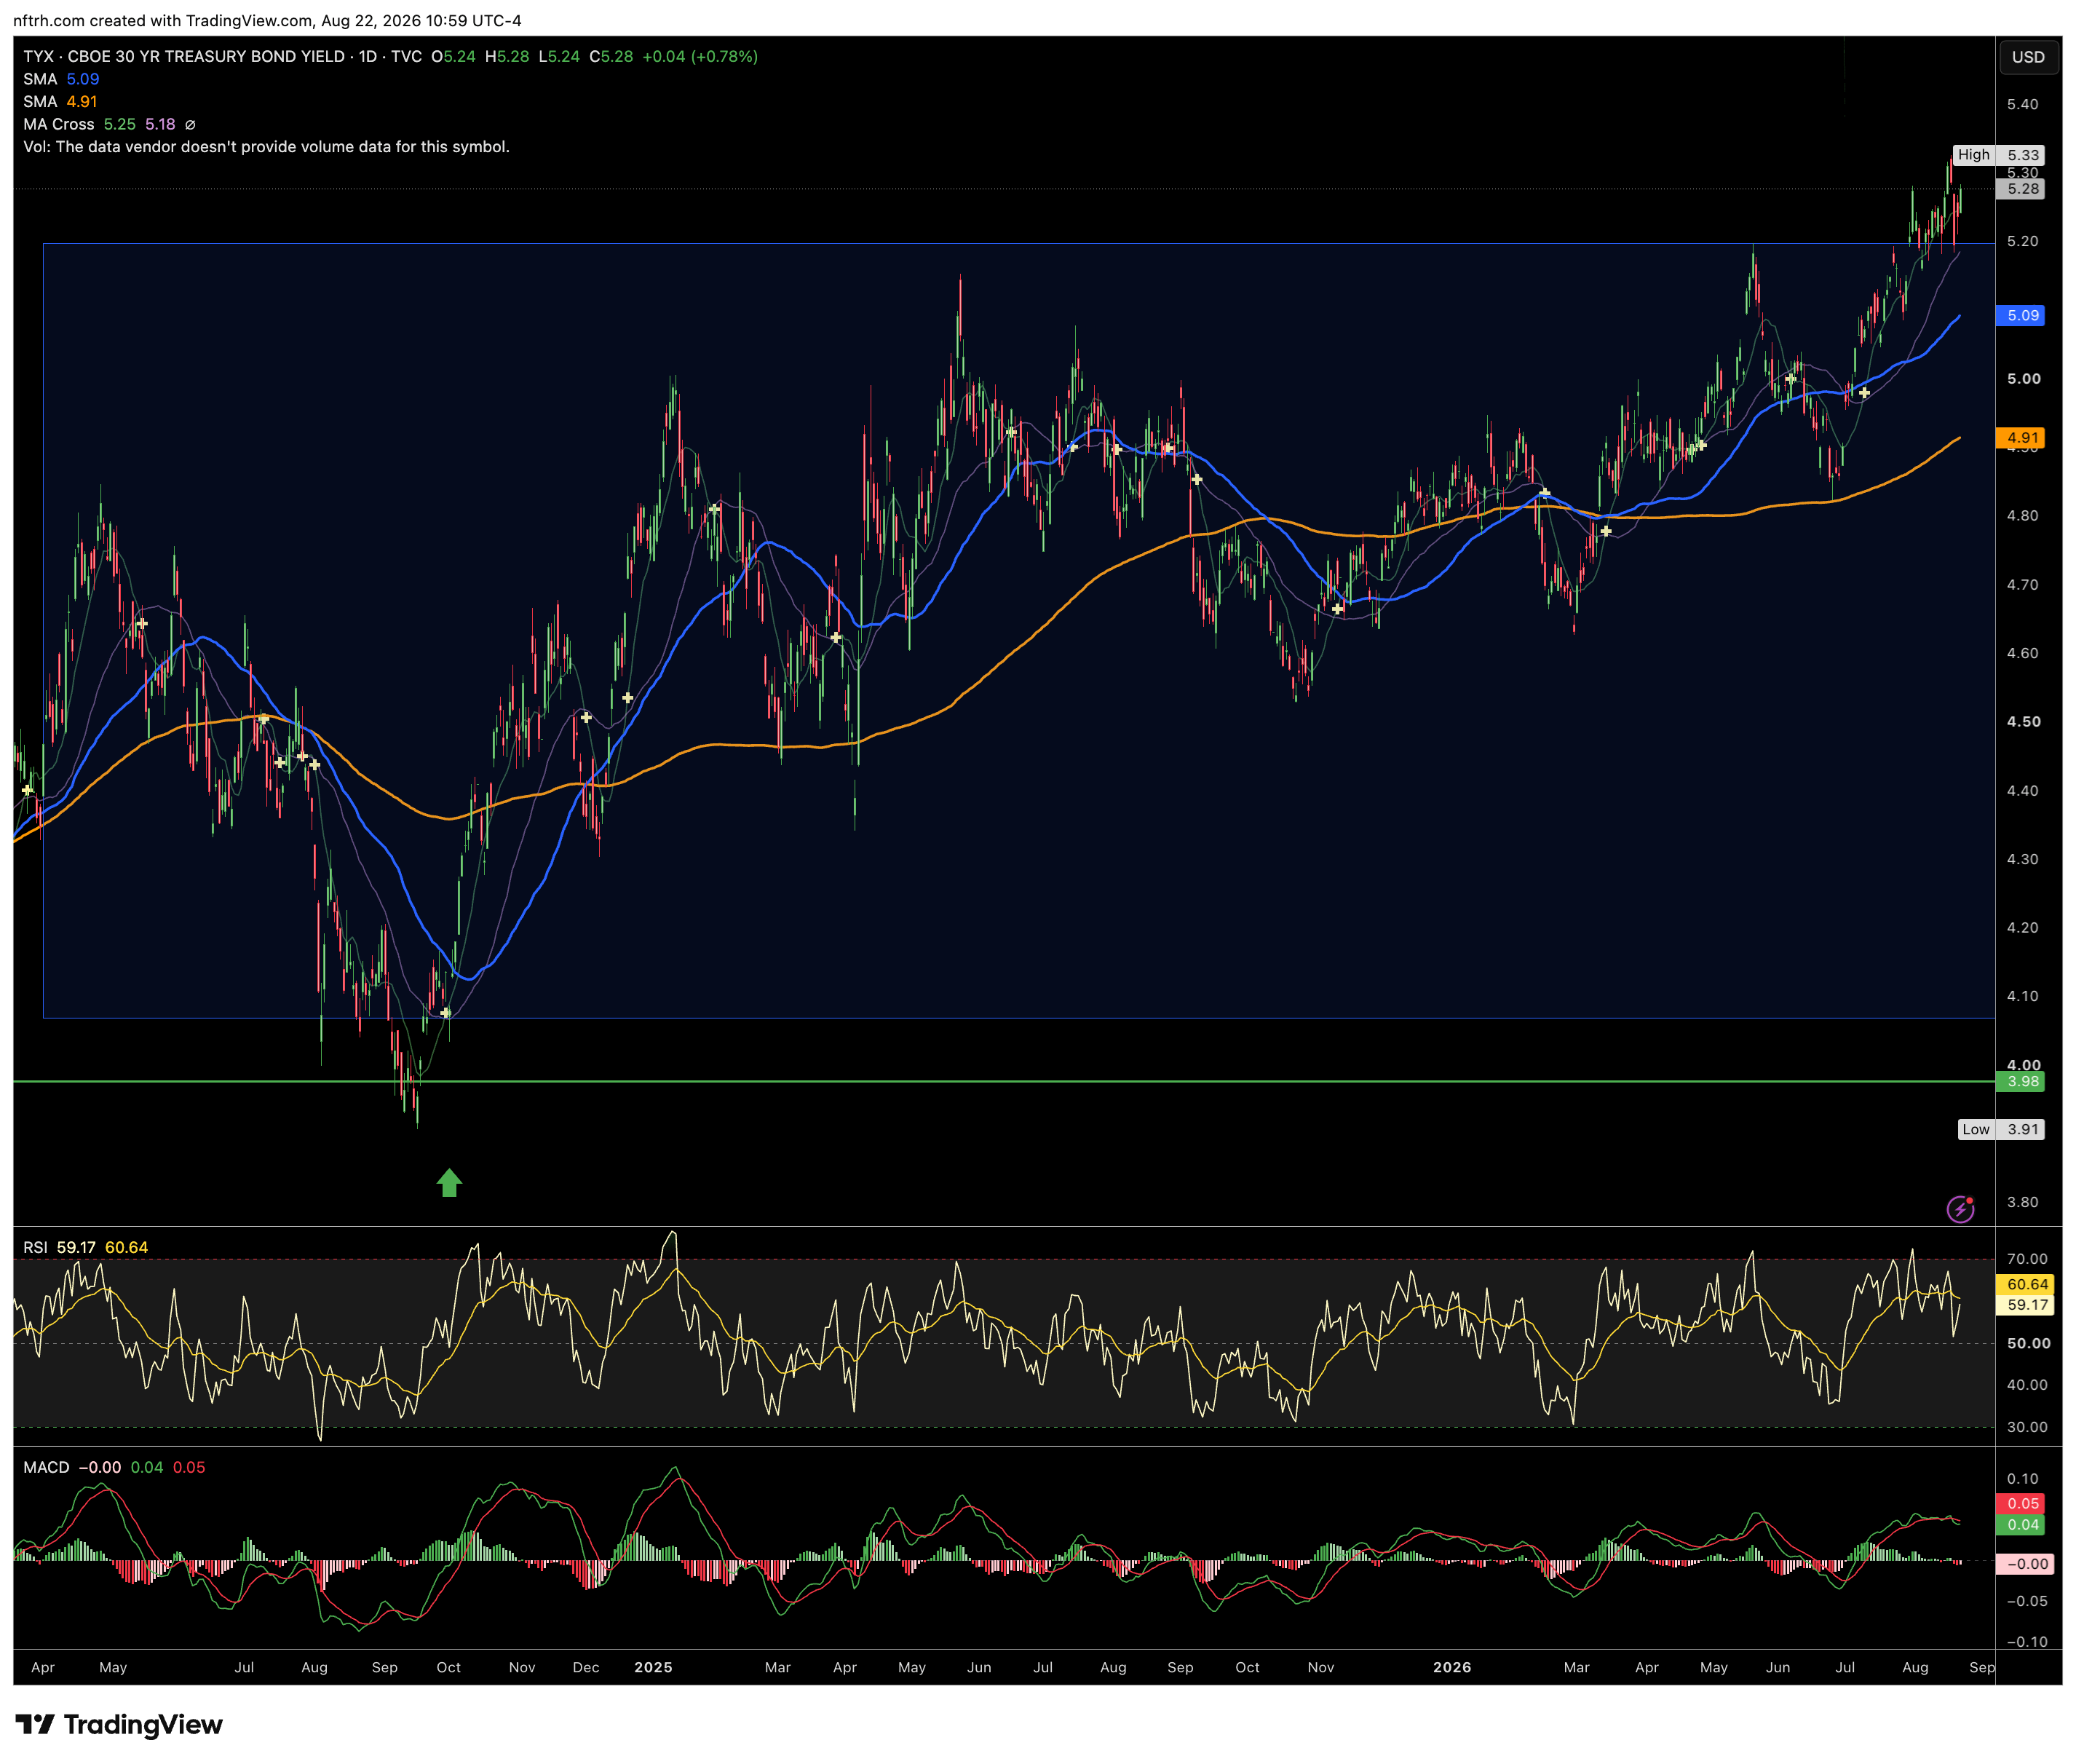The width and height of the screenshot is (2076, 1764).
Task: Click the 2026 year label on time axis
Action: pyautogui.click(x=1452, y=1668)
